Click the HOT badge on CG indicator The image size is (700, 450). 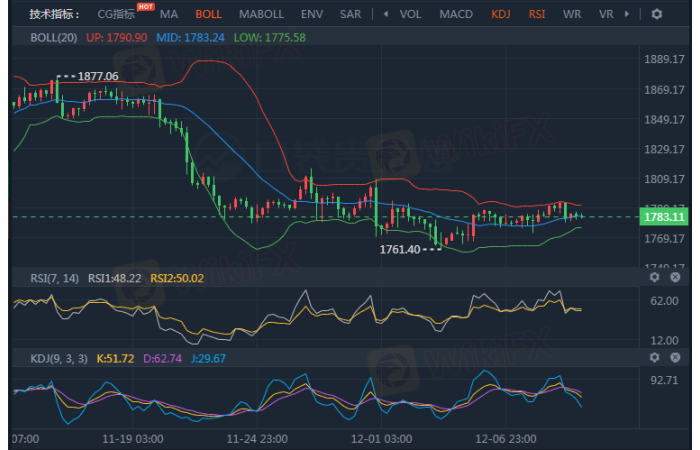point(145,7)
